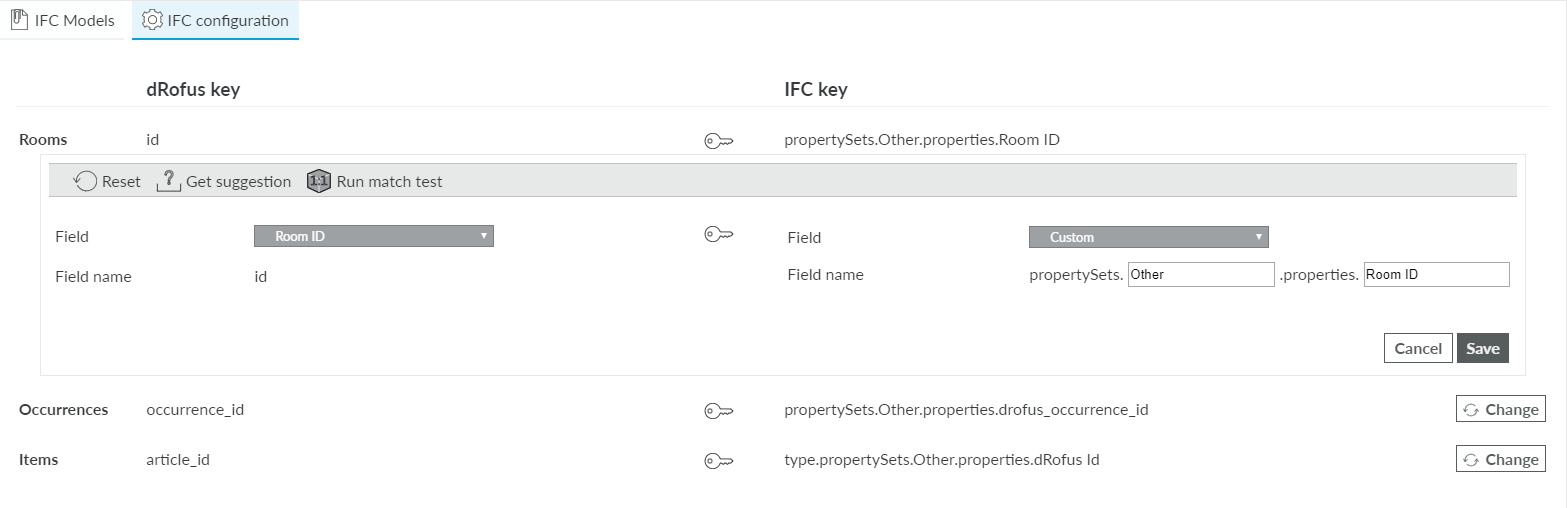Click the properties input containing Room ID
This screenshot has width=1567, height=508.
point(1436,274)
